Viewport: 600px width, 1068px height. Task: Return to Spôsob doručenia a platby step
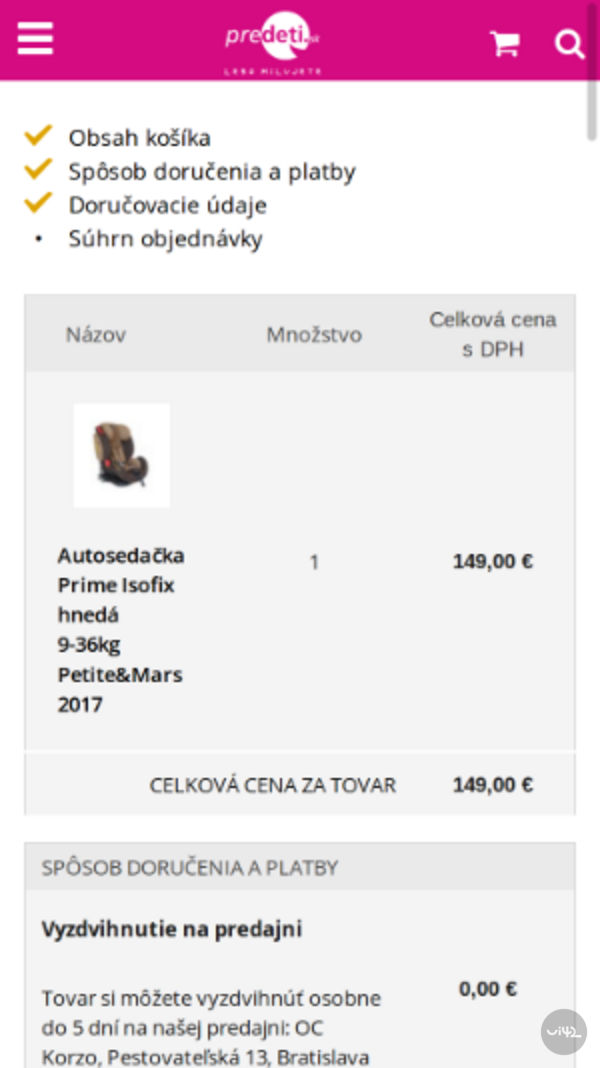[x=211, y=171]
